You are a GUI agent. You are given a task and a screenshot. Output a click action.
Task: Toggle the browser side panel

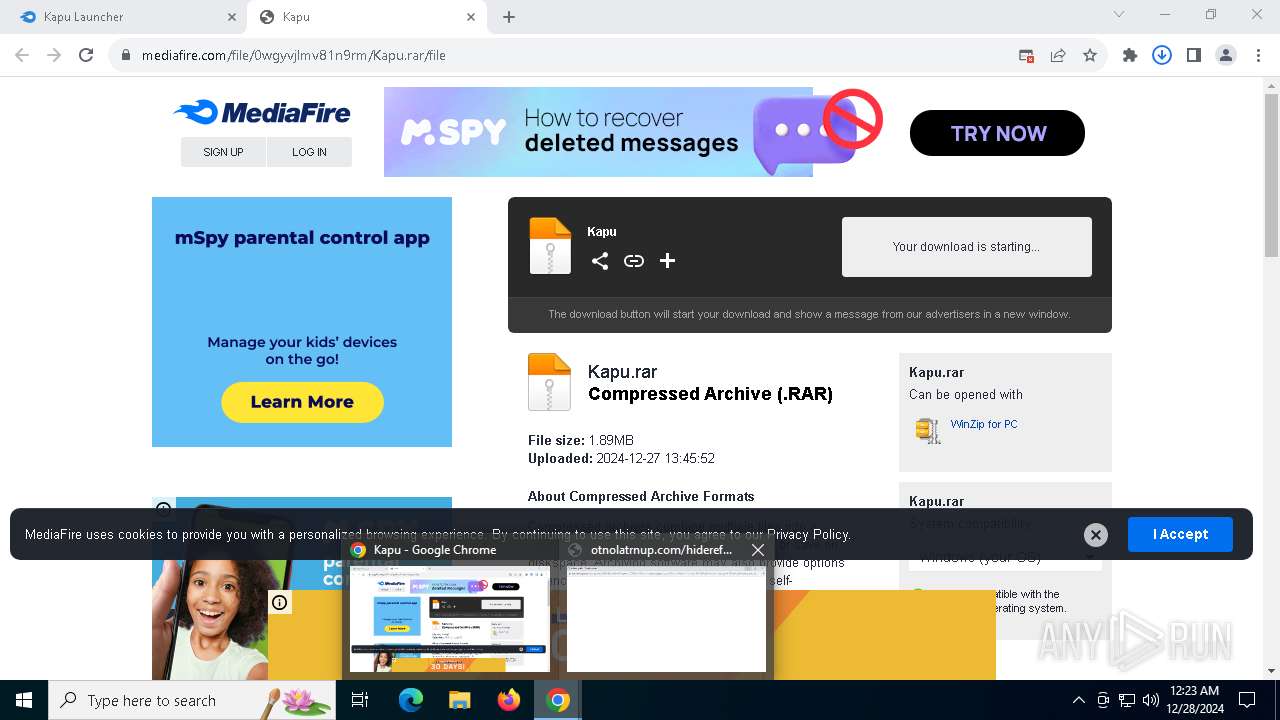[x=1194, y=55]
